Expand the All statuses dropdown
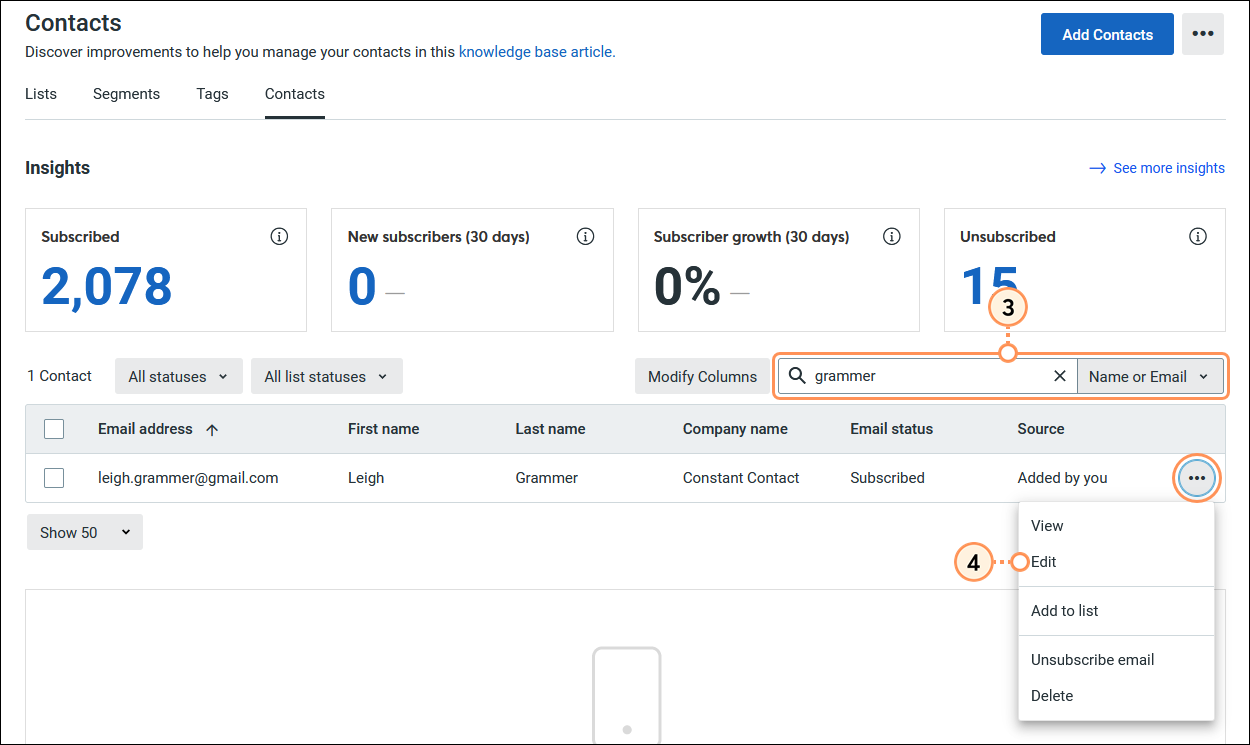 click(178, 377)
